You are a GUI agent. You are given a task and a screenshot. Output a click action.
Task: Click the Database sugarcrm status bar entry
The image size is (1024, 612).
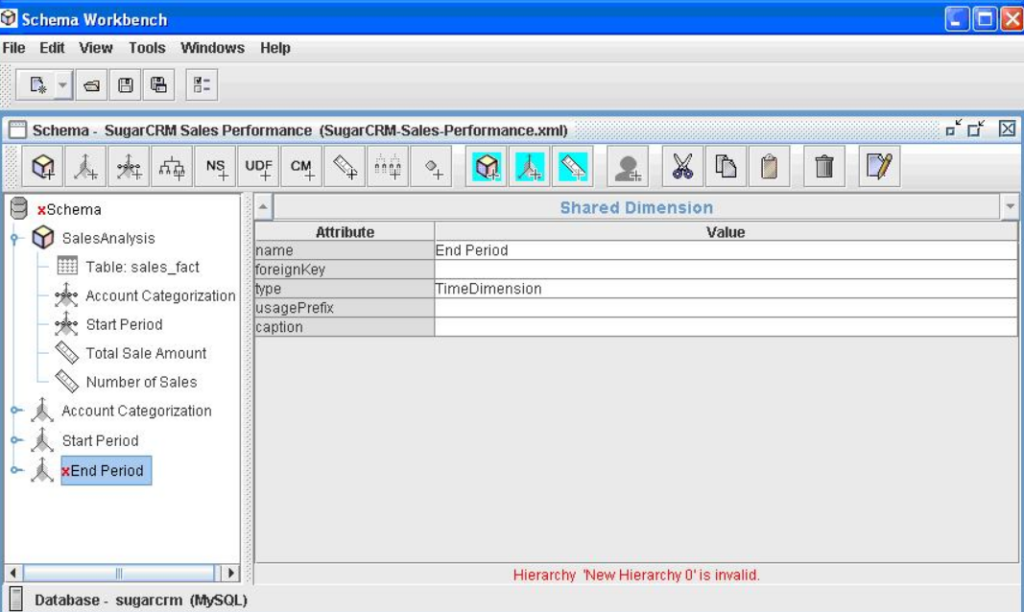[140, 600]
